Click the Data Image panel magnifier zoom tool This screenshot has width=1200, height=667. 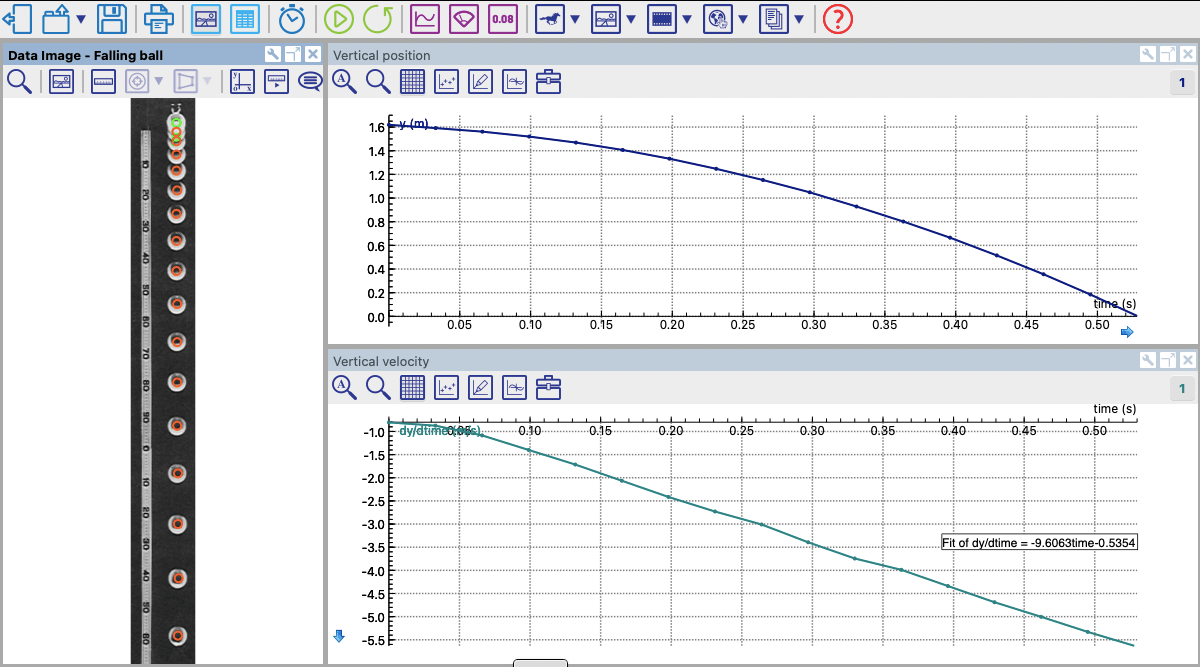(x=19, y=82)
